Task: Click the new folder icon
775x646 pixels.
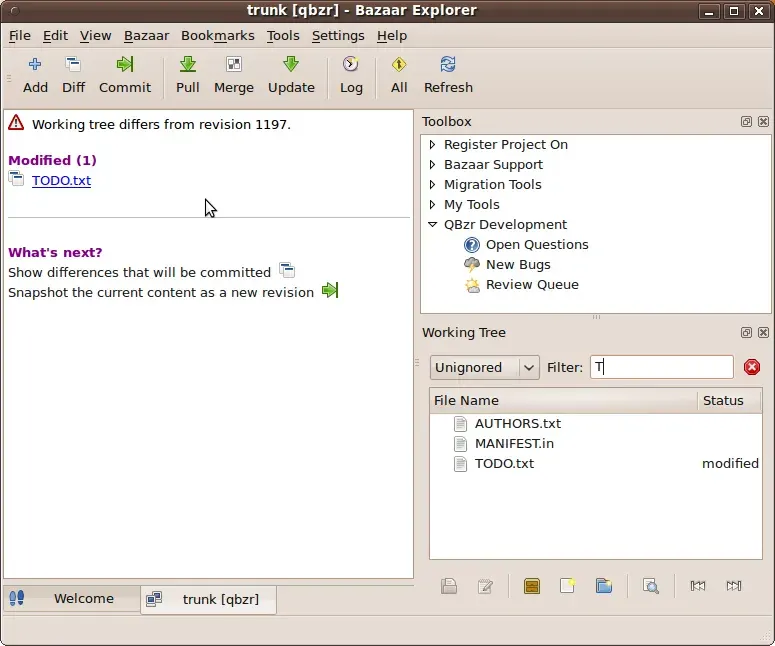Action: pyautogui.click(x=603, y=586)
